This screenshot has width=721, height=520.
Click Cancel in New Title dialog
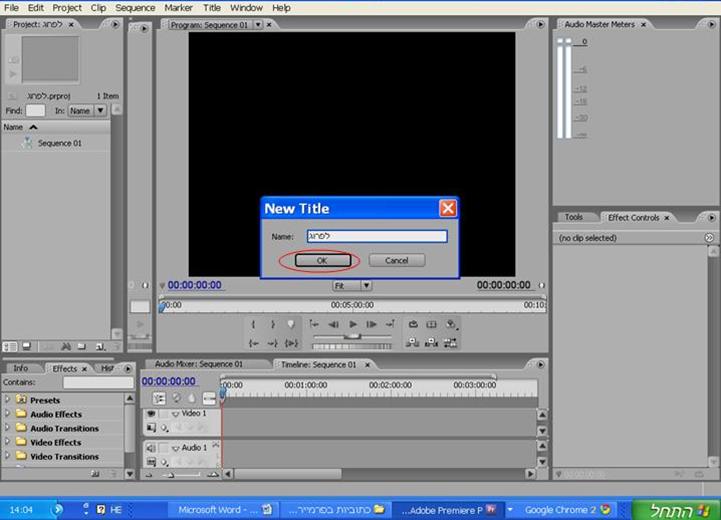click(x=396, y=260)
